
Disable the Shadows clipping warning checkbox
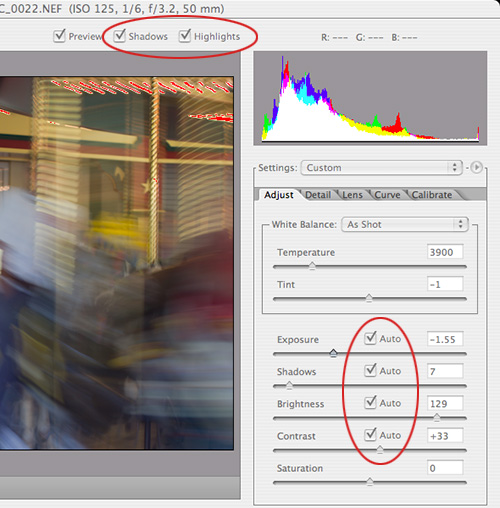[119, 36]
